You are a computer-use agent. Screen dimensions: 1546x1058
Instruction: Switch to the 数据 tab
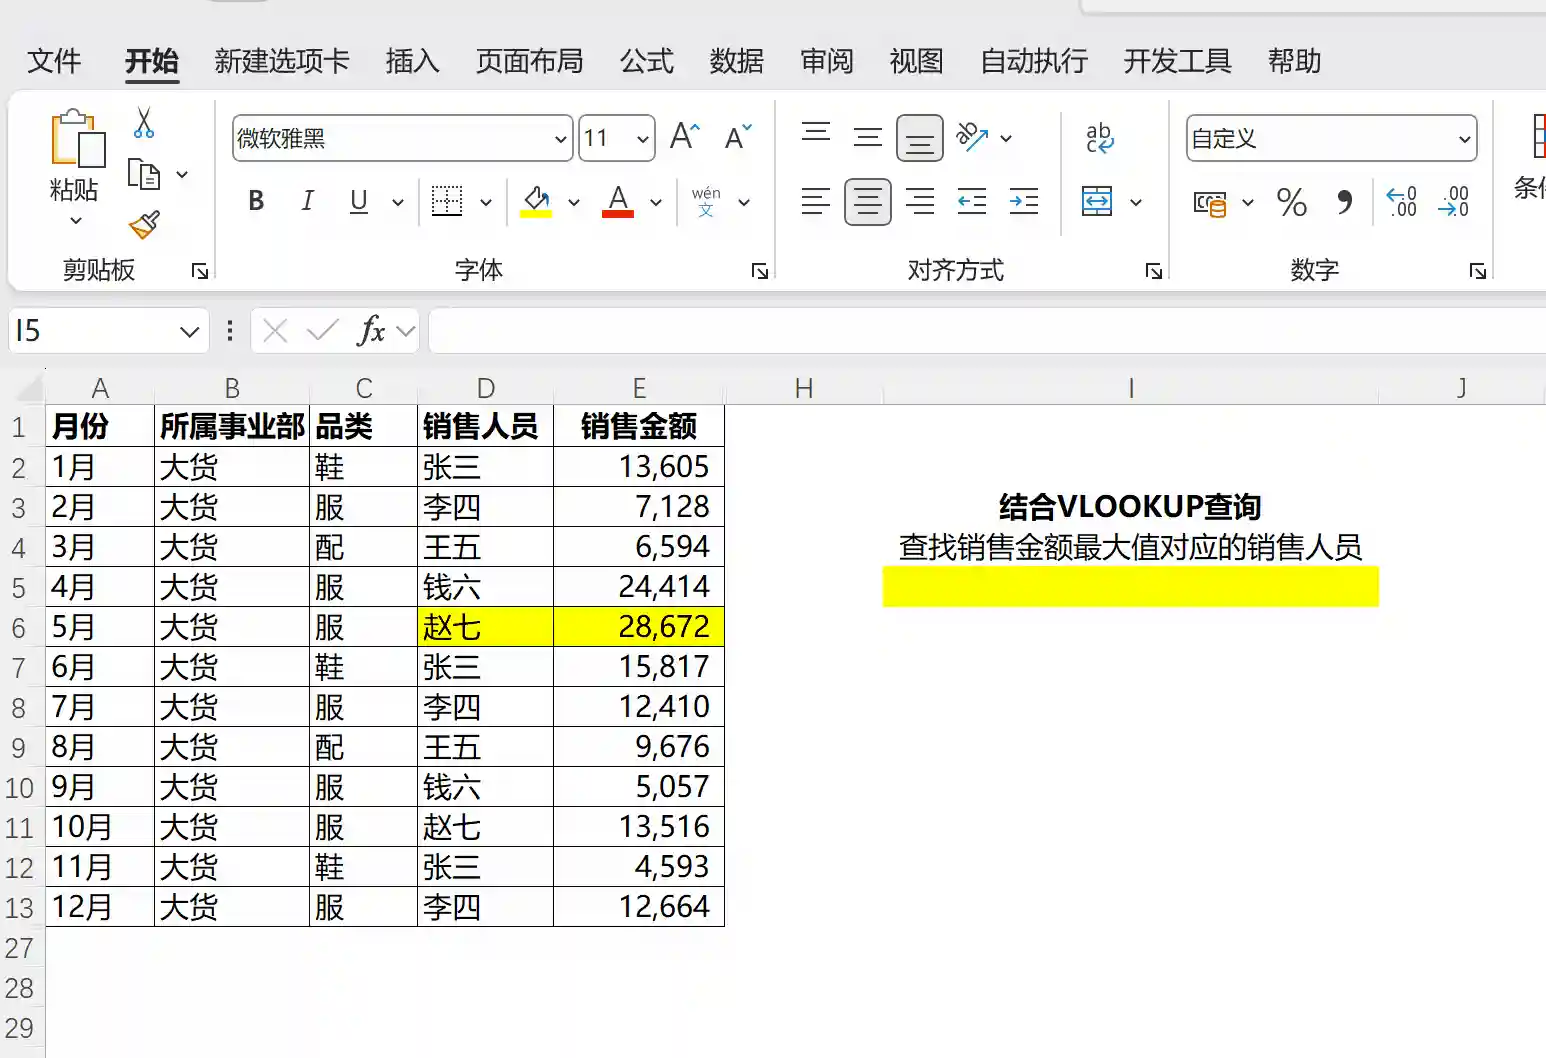[x=736, y=61]
